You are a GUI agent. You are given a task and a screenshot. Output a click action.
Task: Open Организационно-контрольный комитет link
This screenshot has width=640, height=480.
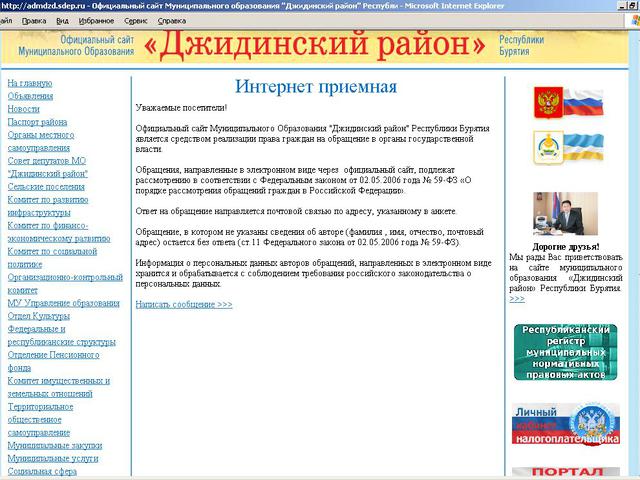(65, 284)
